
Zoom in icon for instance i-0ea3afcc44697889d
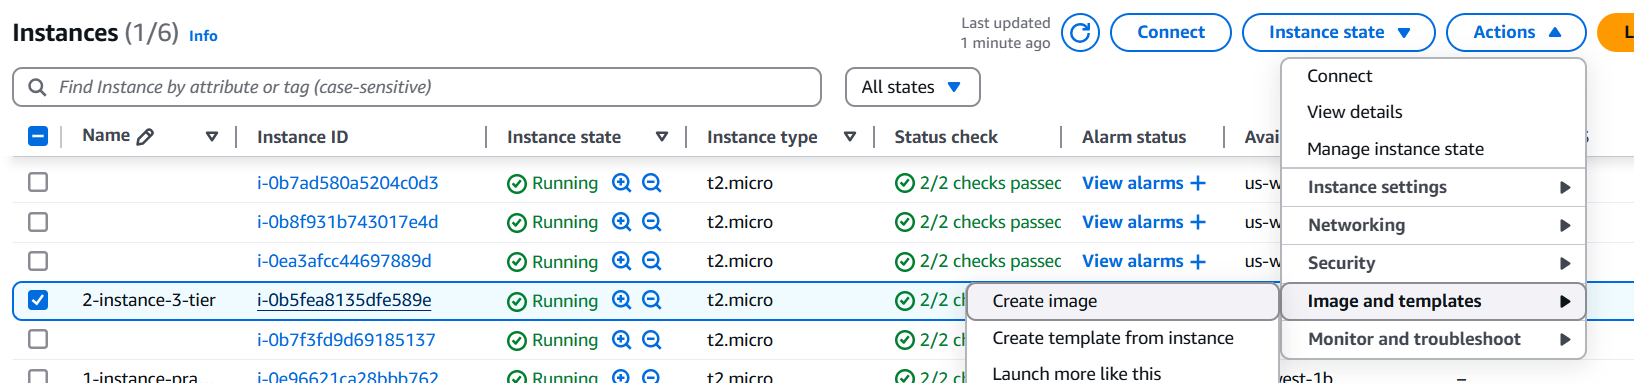[x=622, y=261]
